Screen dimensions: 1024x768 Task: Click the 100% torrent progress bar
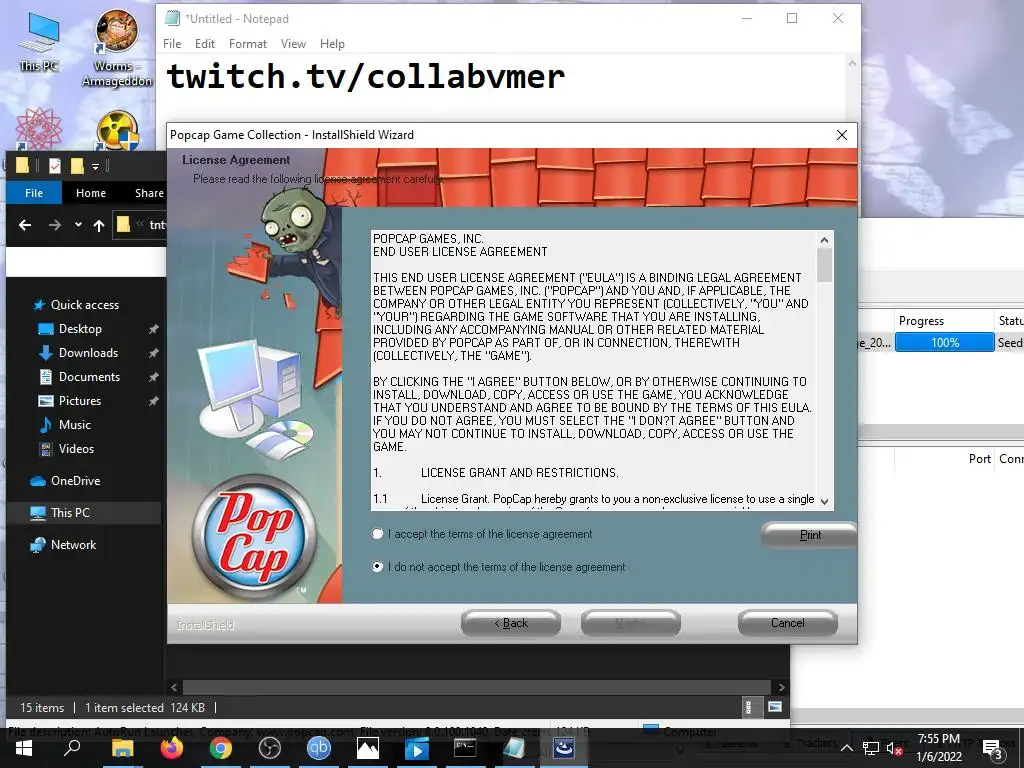tap(944, 342)
